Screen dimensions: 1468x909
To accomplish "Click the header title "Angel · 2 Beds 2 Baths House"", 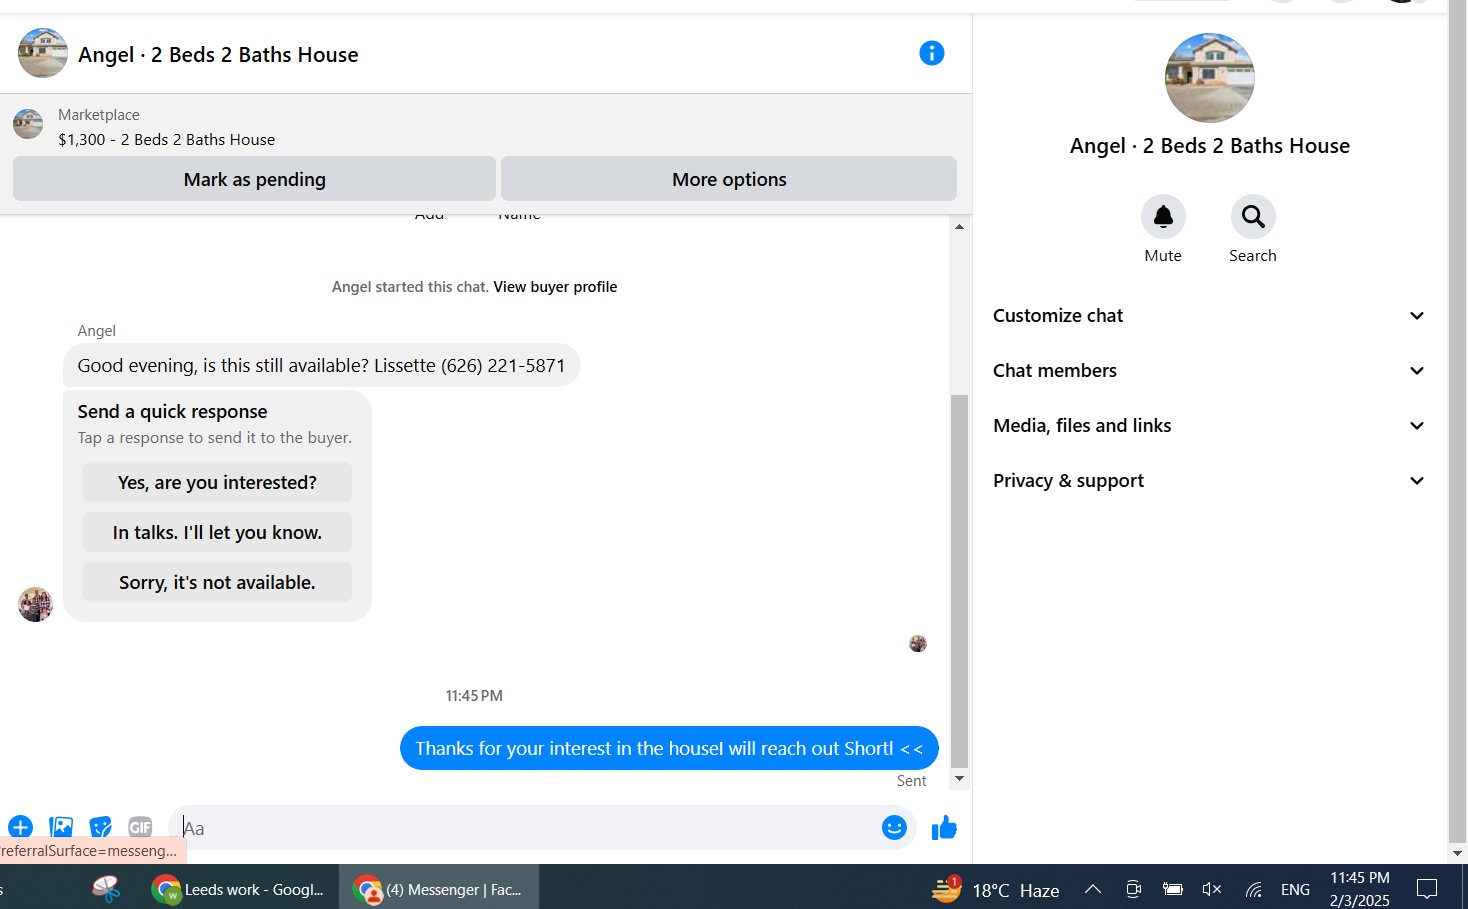I will 218,55.
